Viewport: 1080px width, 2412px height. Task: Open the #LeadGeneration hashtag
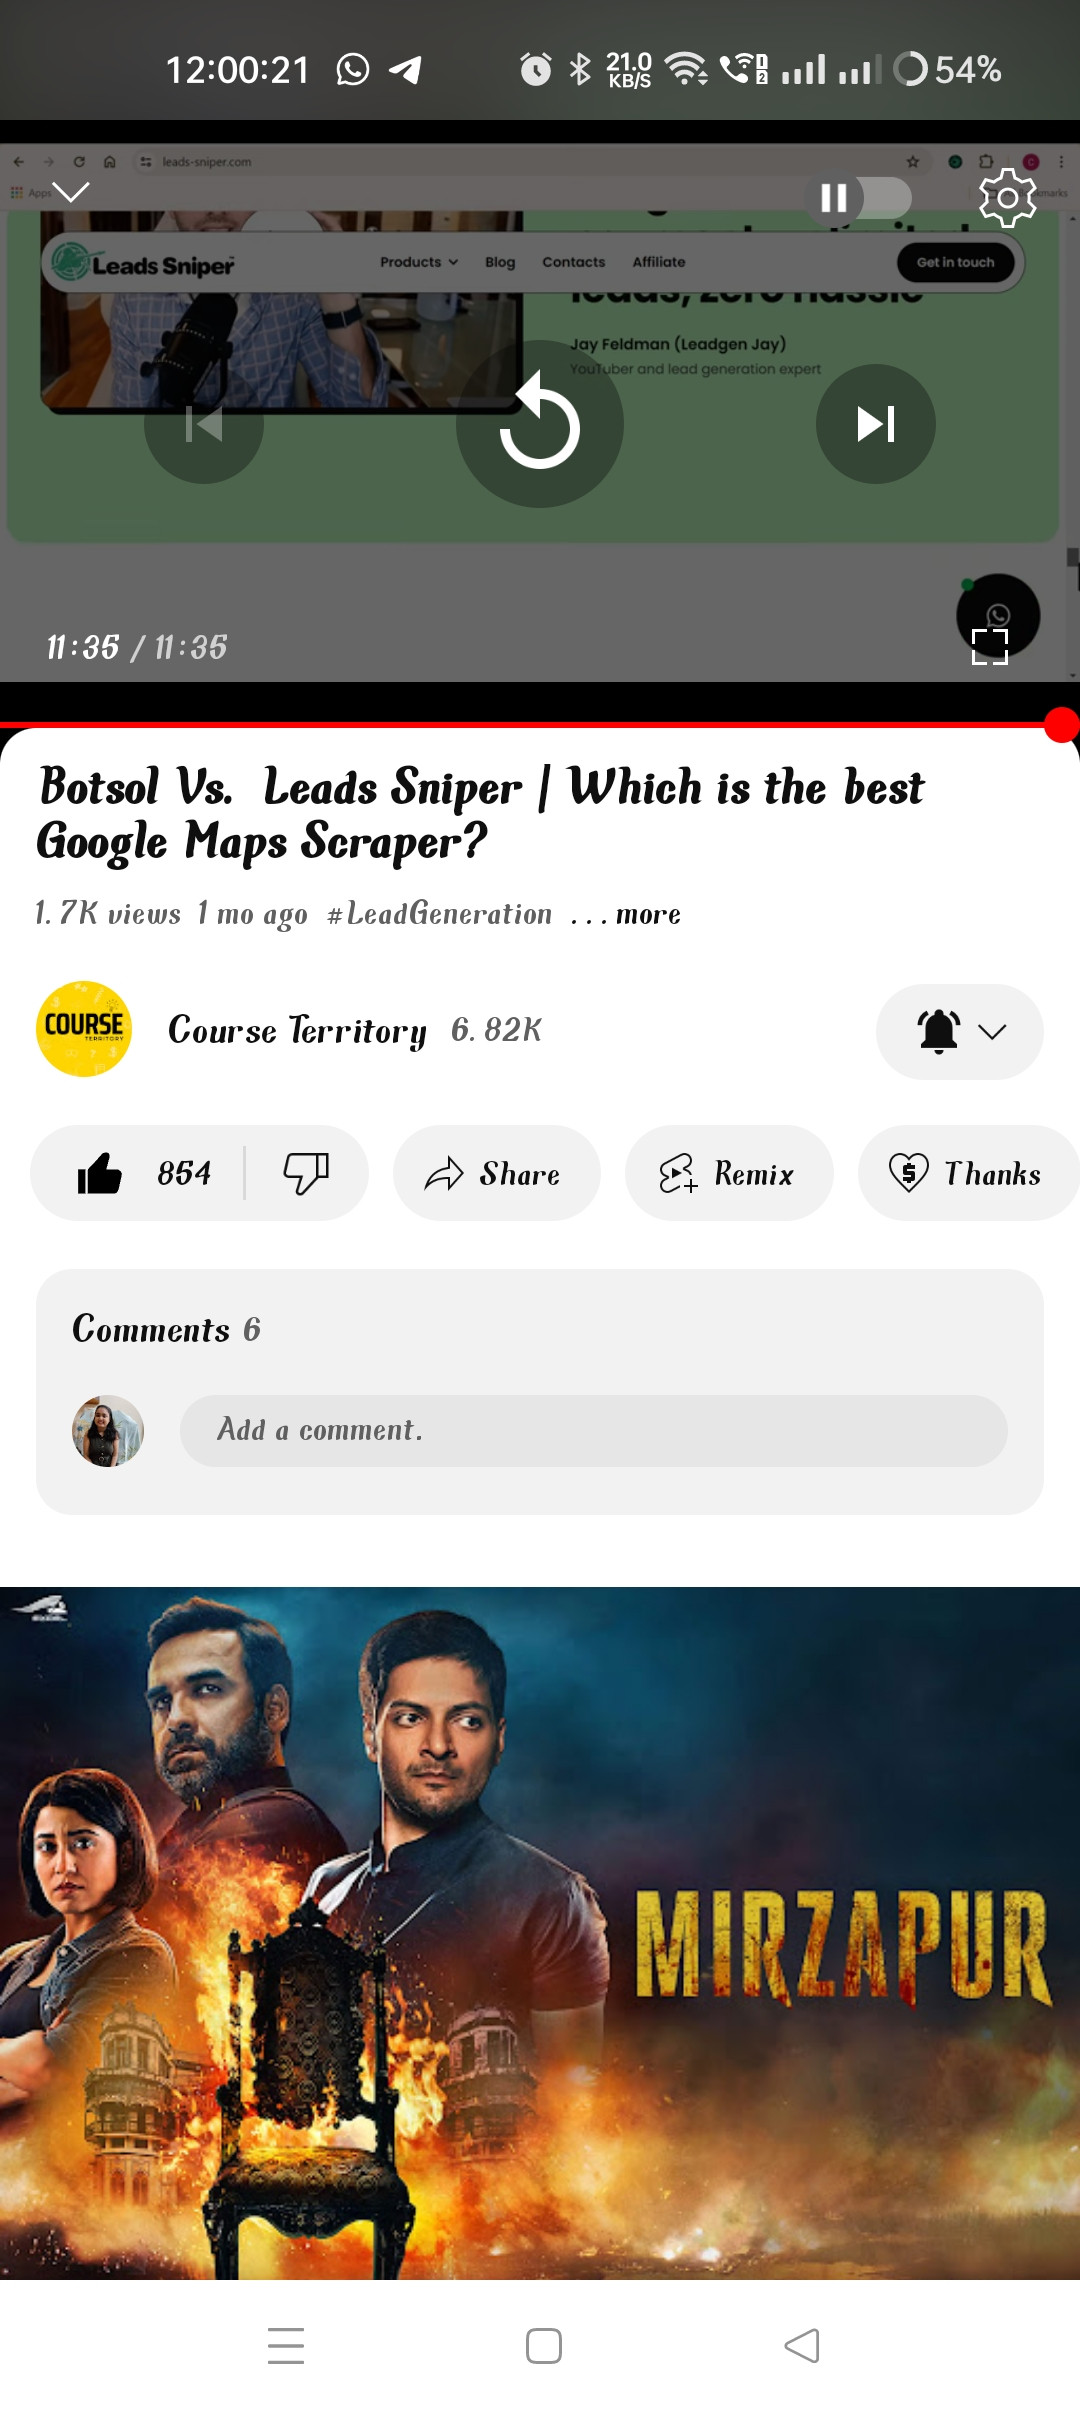click(439, 914)
